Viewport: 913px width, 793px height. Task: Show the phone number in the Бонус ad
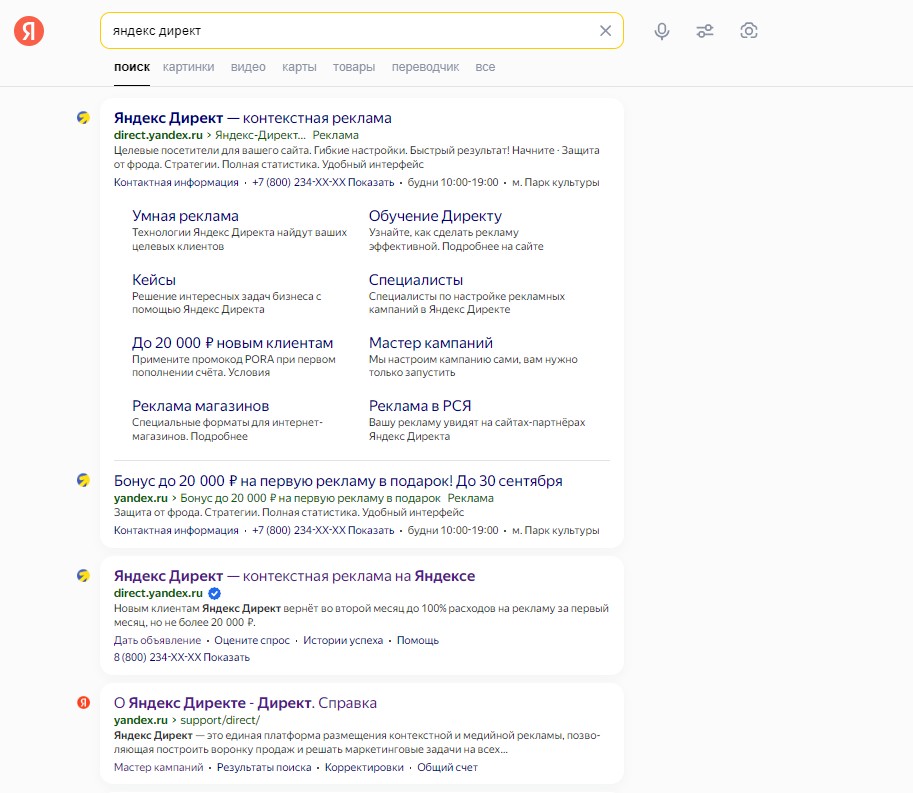323,531
